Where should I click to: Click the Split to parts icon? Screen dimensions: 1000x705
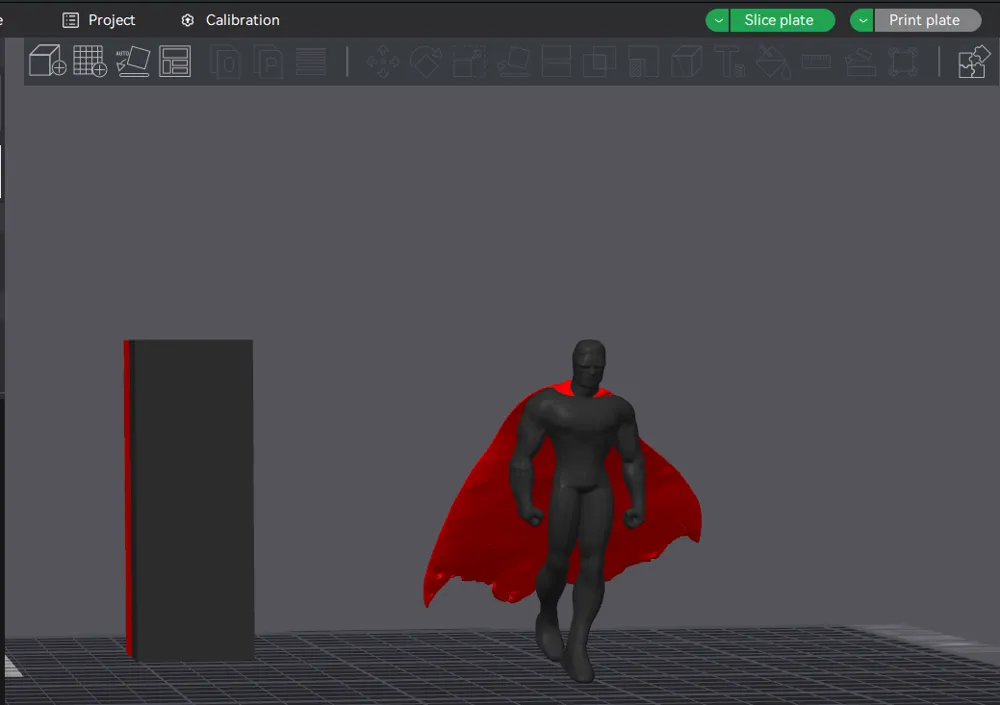268,61
